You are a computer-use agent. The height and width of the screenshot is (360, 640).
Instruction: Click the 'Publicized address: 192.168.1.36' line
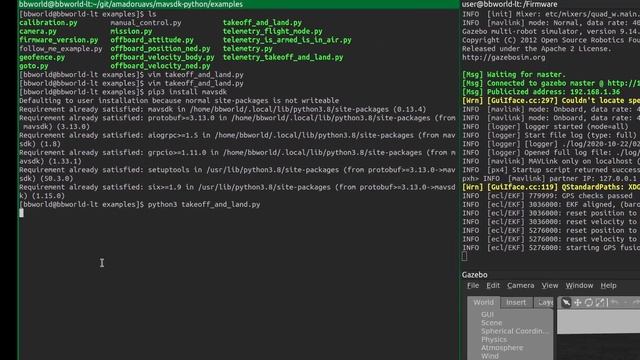[541, 92]
